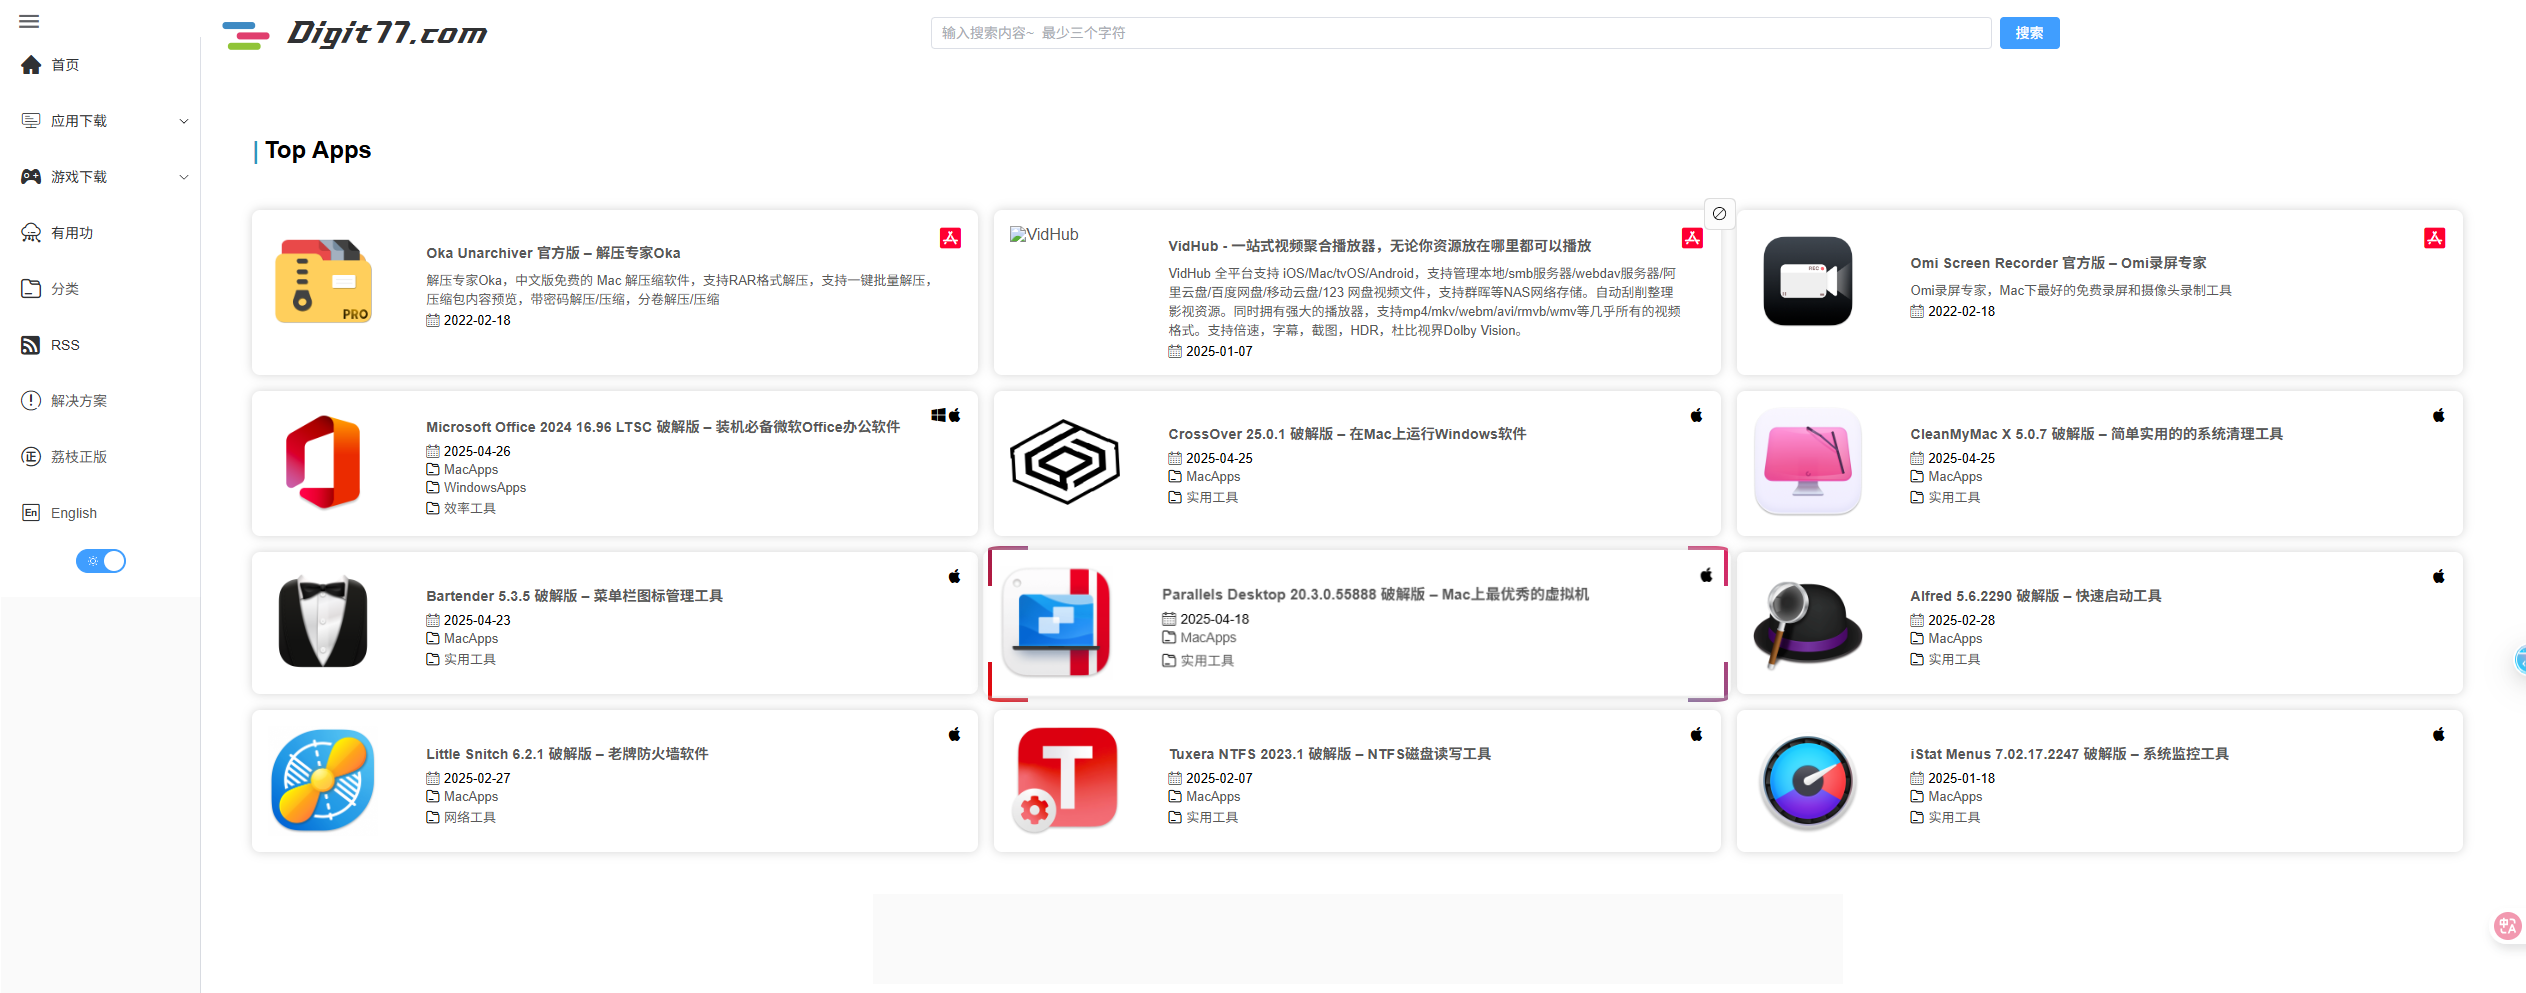This screenshot has height=993, width=2526.
Task: Open the Omi Screen Recorder title link
Action: point(2058,263)
